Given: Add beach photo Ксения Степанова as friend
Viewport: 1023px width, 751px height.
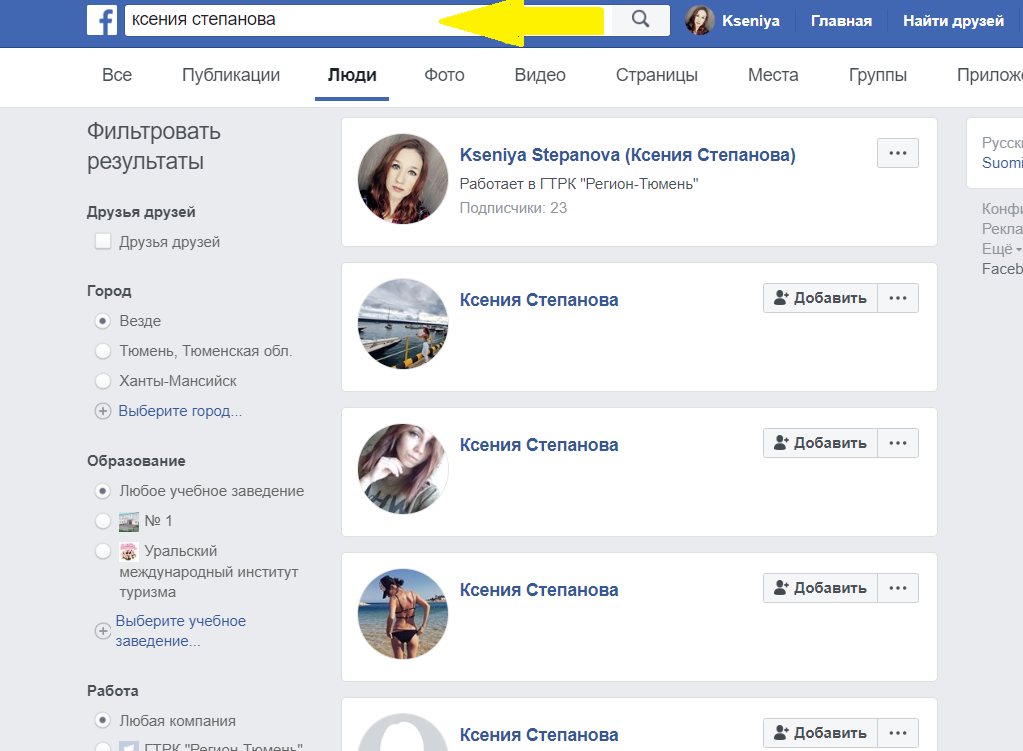Looking at the screenshot, I should (820, 588).
